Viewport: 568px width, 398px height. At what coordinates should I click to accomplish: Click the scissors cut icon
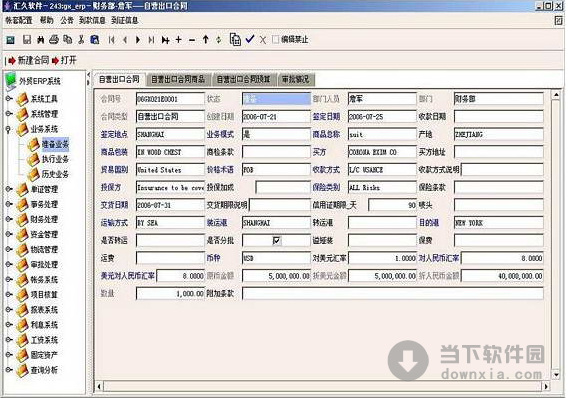pyautogui.click(x=81, y=39)
